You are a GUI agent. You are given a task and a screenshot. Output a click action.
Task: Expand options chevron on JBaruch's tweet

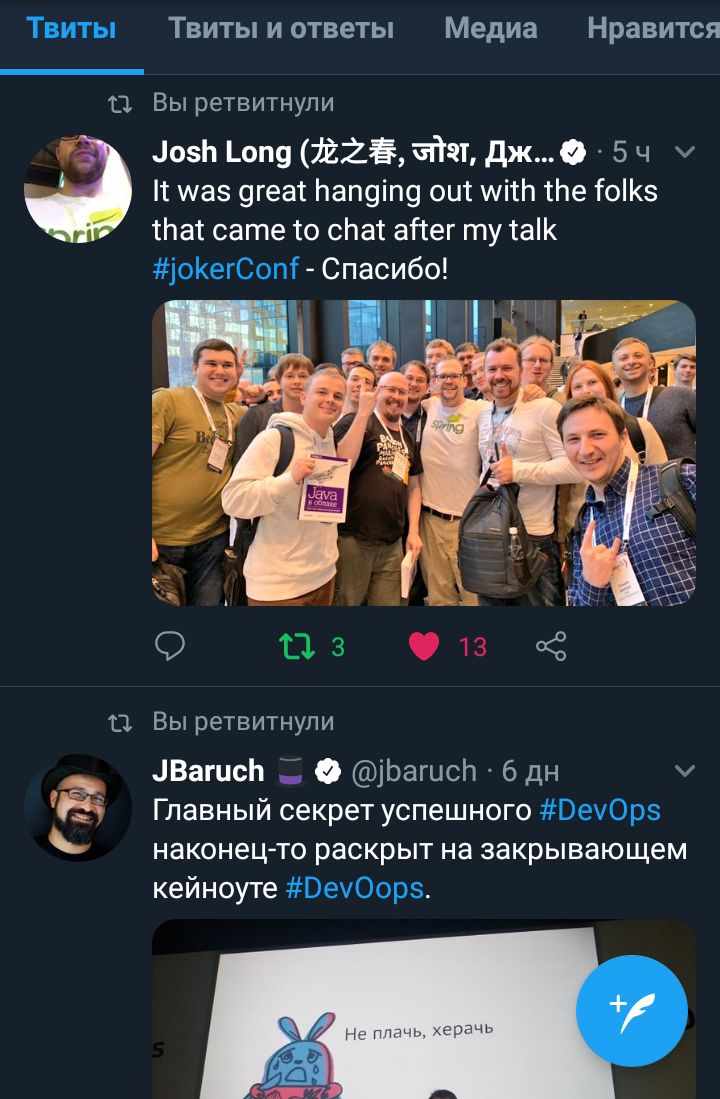684,770
